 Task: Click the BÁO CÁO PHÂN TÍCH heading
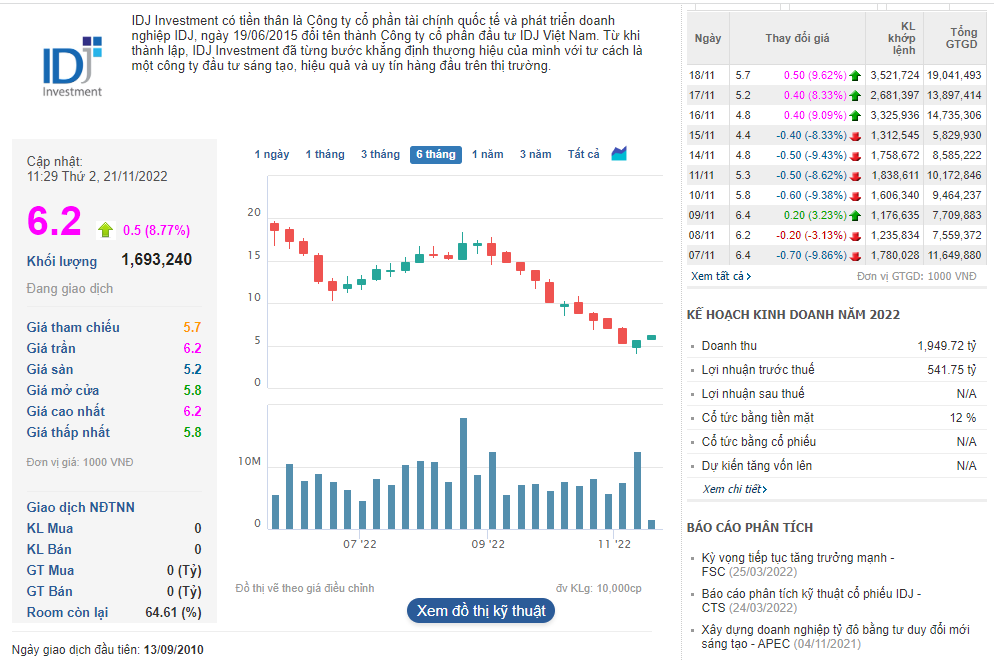pyautogui.click(x=749, y=527)
